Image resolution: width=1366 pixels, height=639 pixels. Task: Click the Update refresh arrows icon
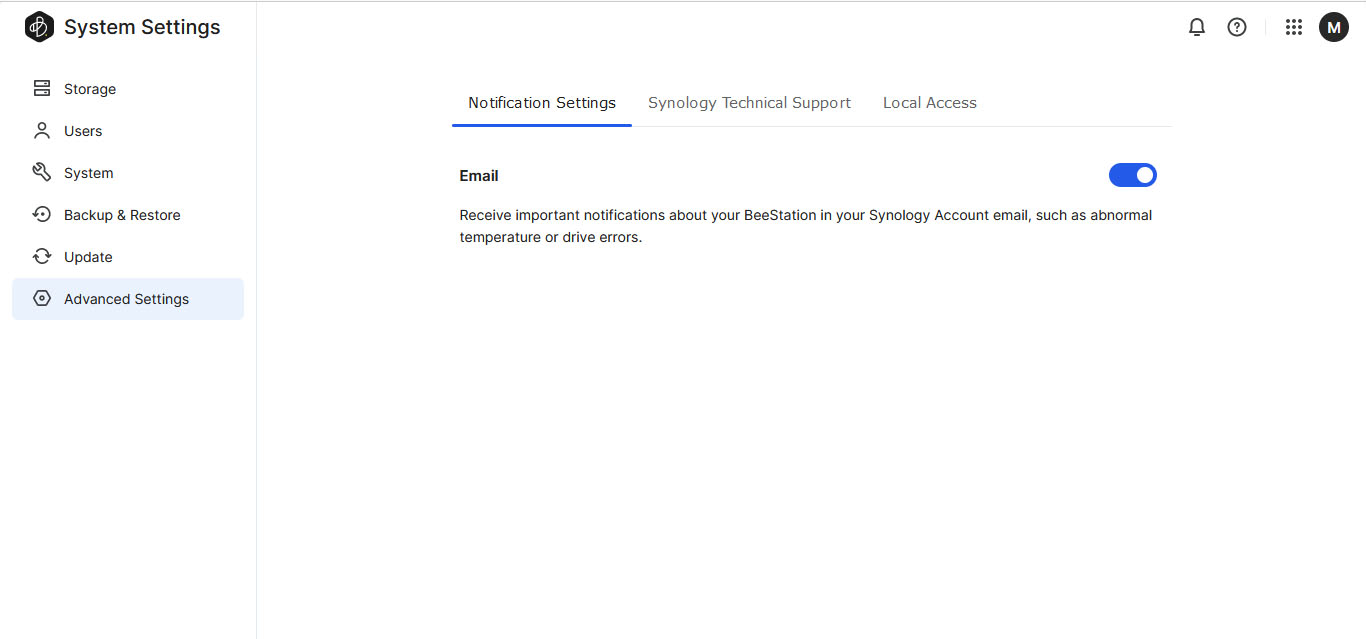(42, 257)
